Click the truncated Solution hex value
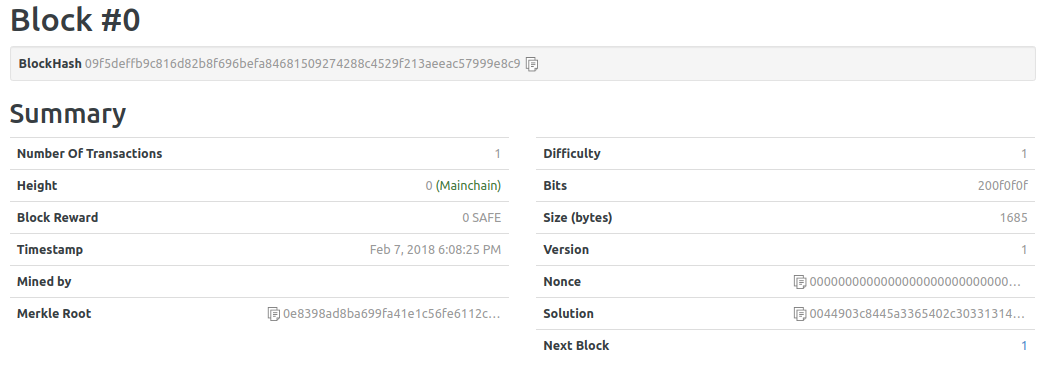 (917, 314)
